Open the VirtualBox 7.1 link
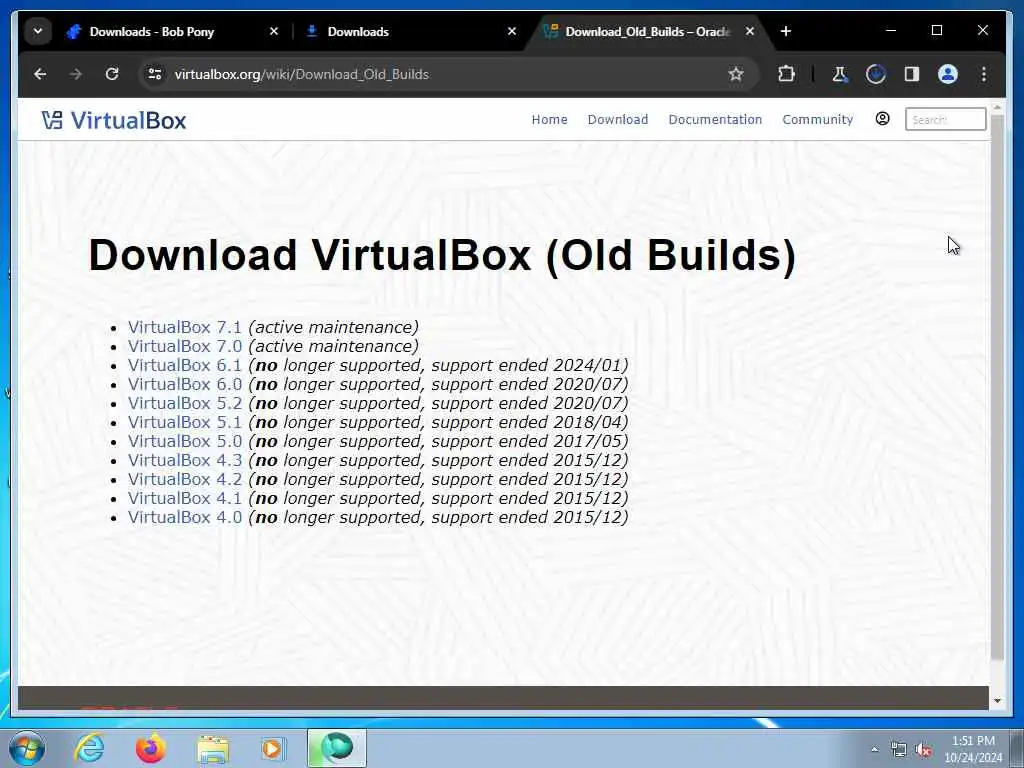The width and height of the screenshot is (1024, 768). tap(185, 327)
